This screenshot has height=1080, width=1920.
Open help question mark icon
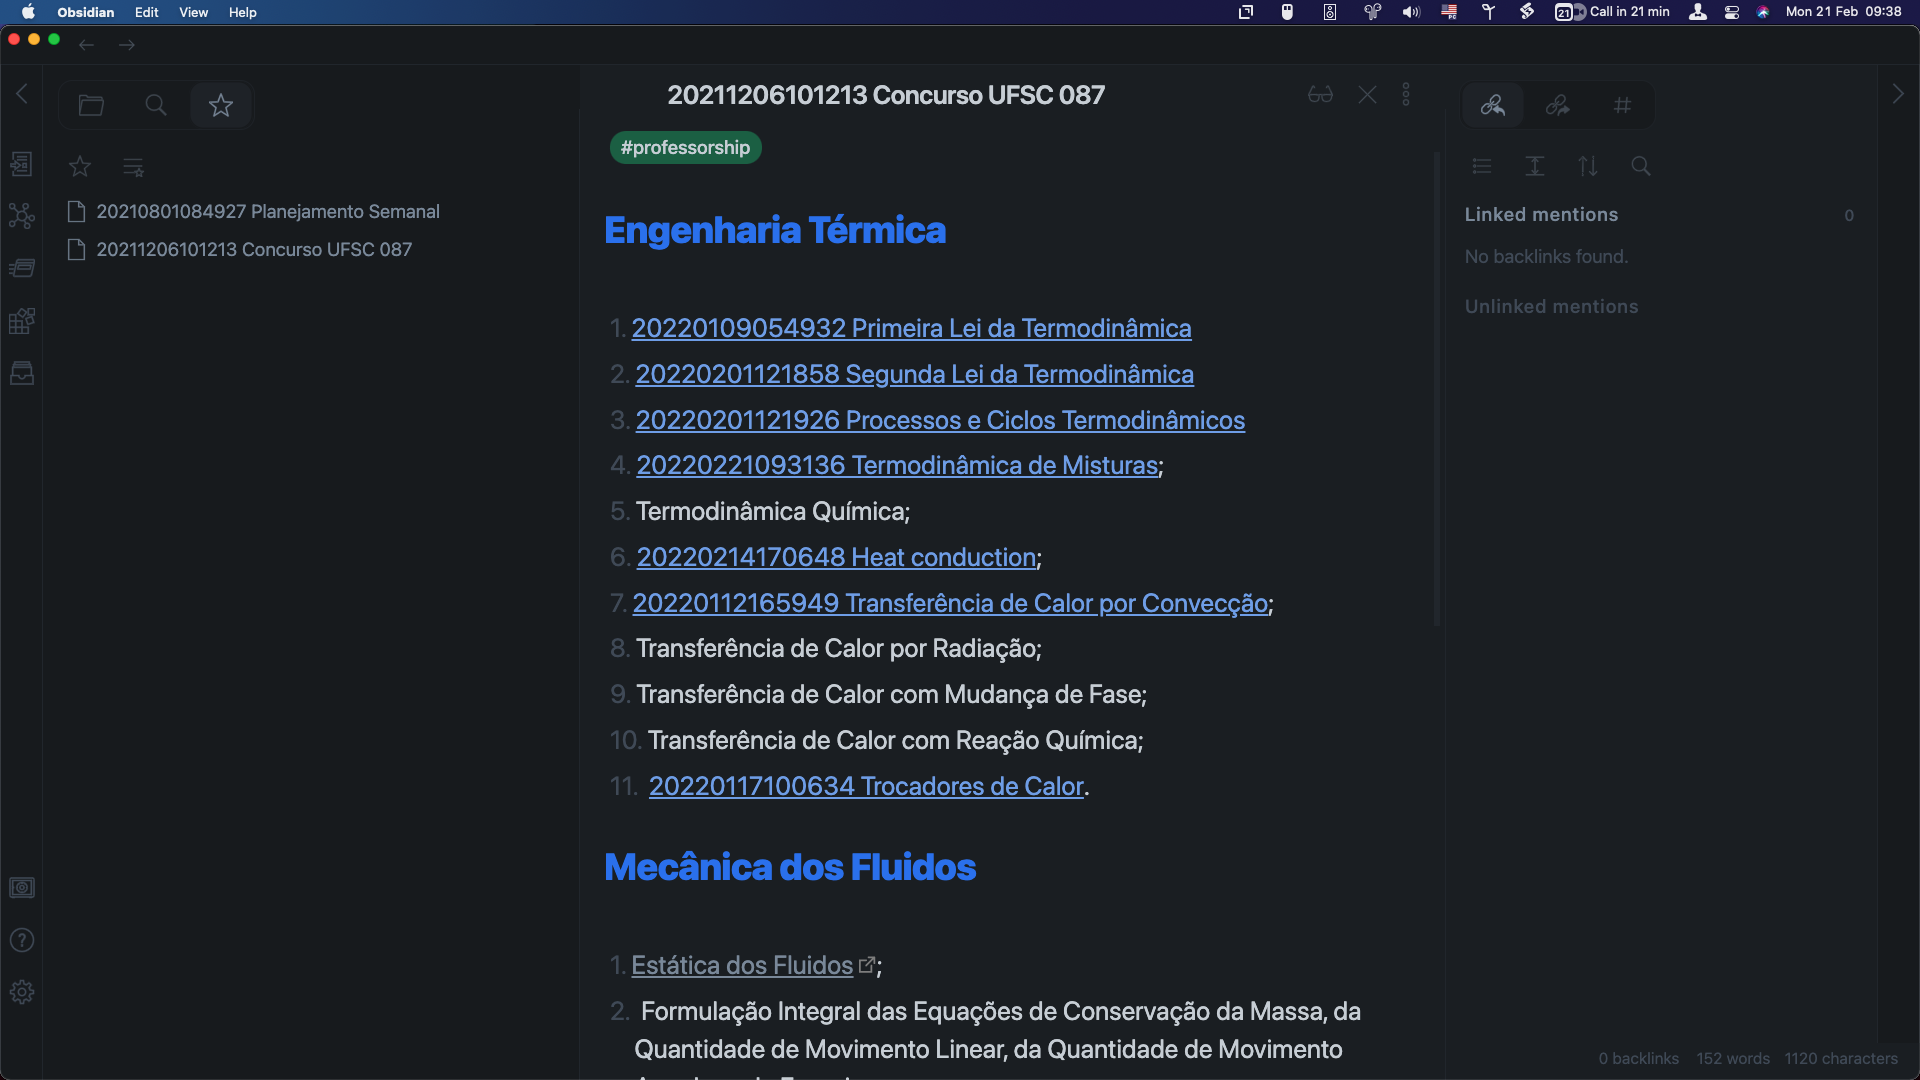(21, 940)
